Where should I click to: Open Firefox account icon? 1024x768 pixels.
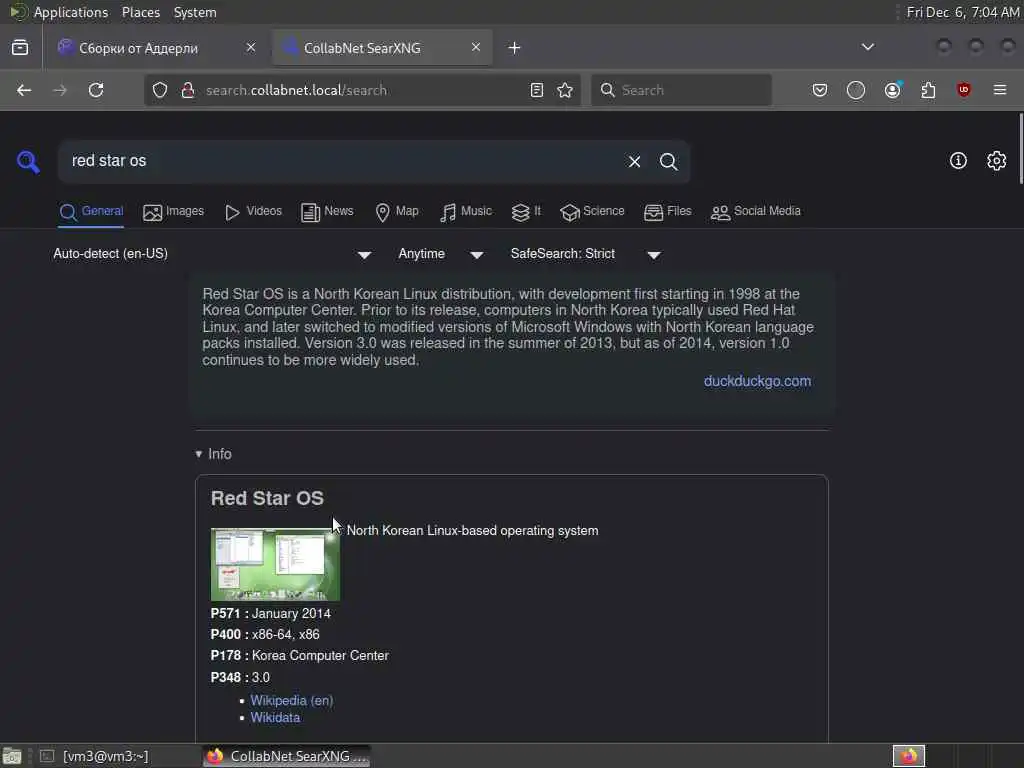click(893, 90)
